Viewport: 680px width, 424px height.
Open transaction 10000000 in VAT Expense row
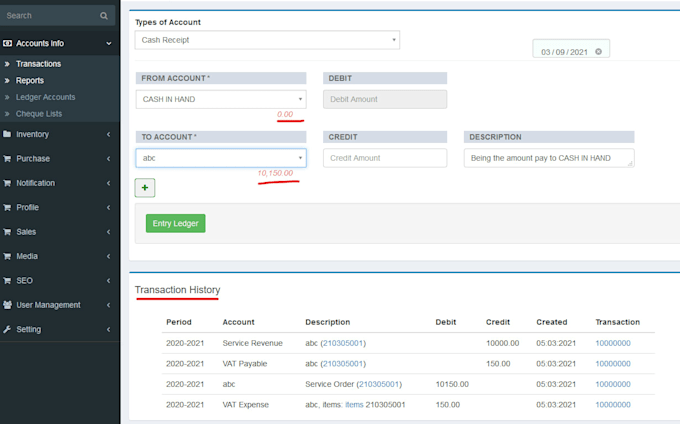coord(613,404)
